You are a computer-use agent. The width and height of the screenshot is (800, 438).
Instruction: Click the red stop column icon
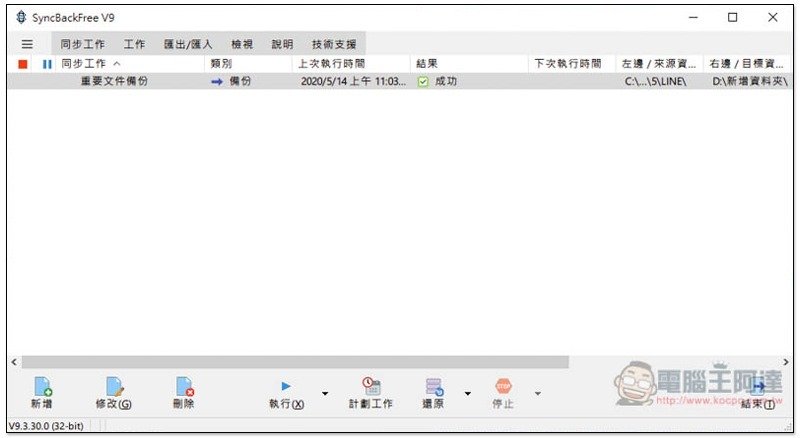(22, 64)
